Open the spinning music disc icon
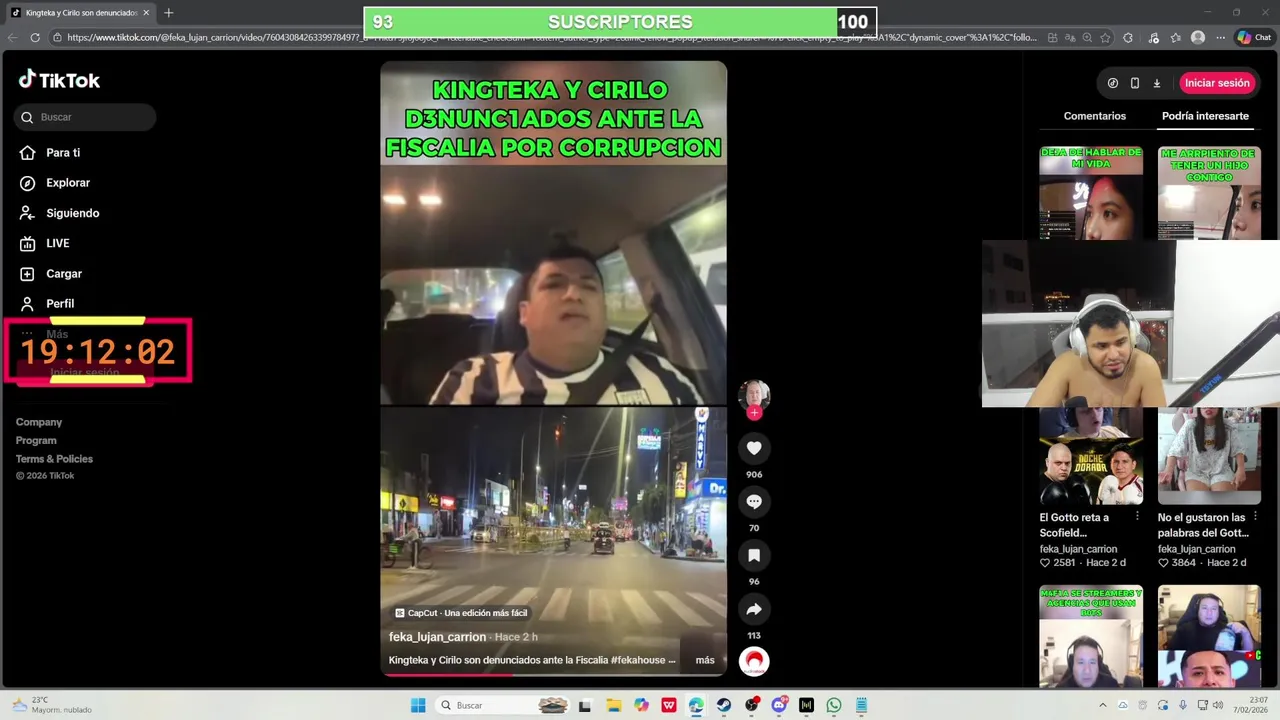The height and width of the screenshot is (720, 1280). pos(754,661)
